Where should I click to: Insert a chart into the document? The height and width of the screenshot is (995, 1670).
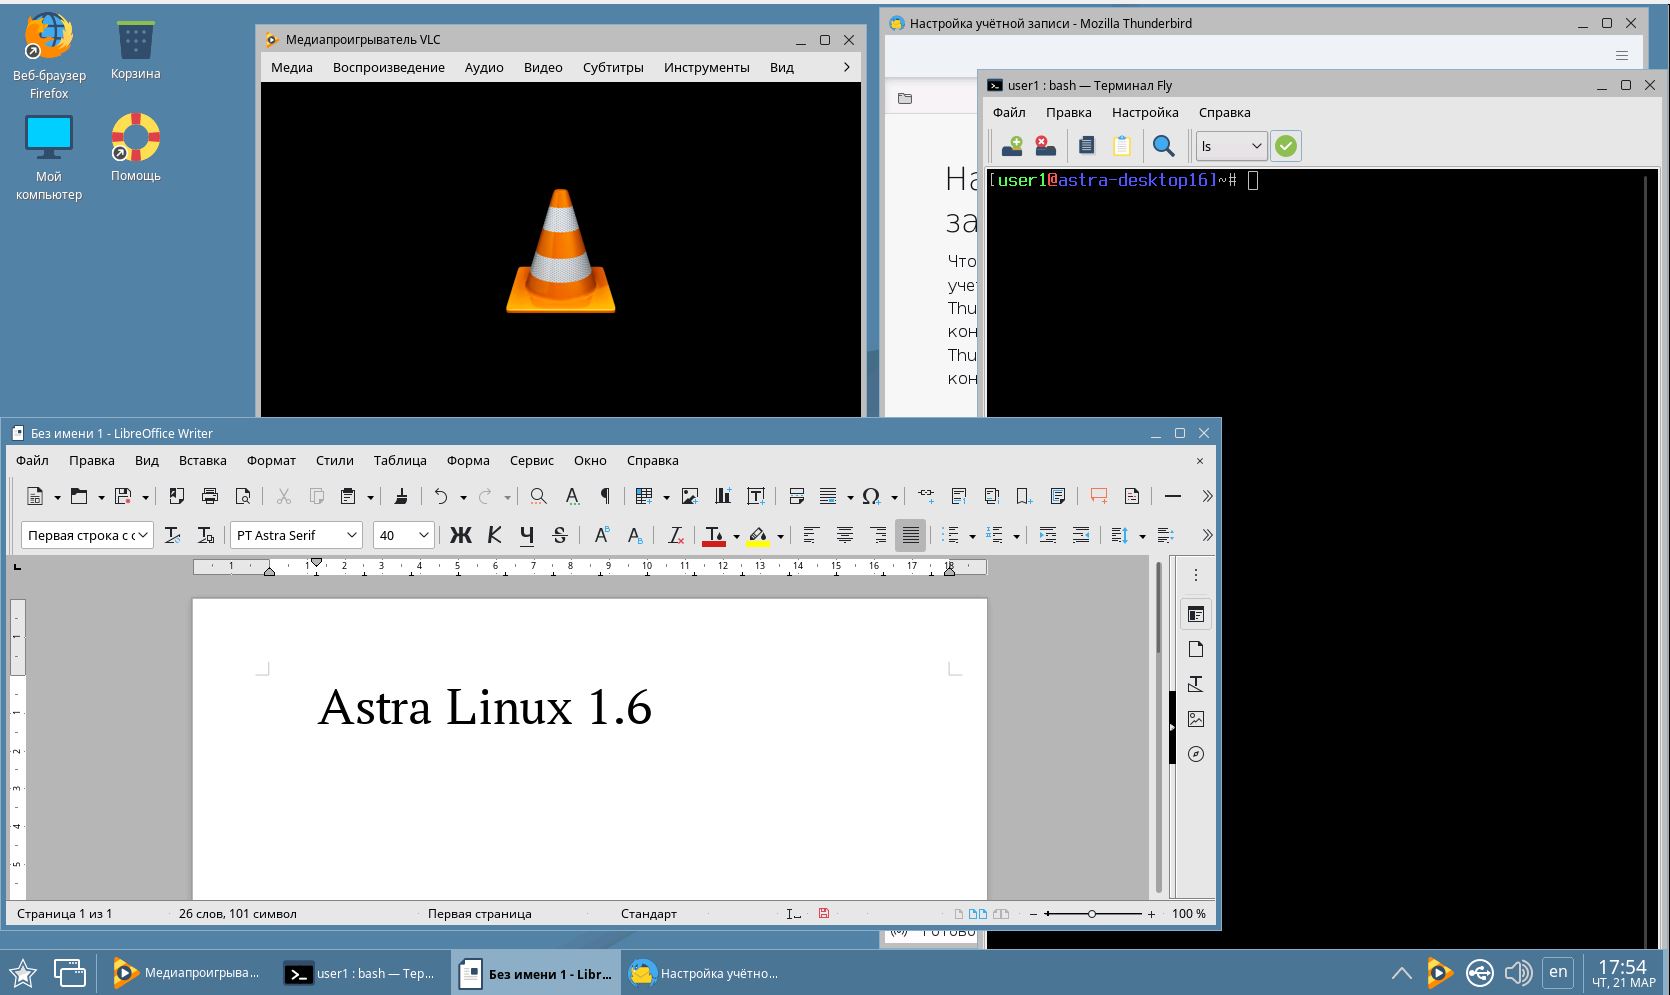point(722,496)
